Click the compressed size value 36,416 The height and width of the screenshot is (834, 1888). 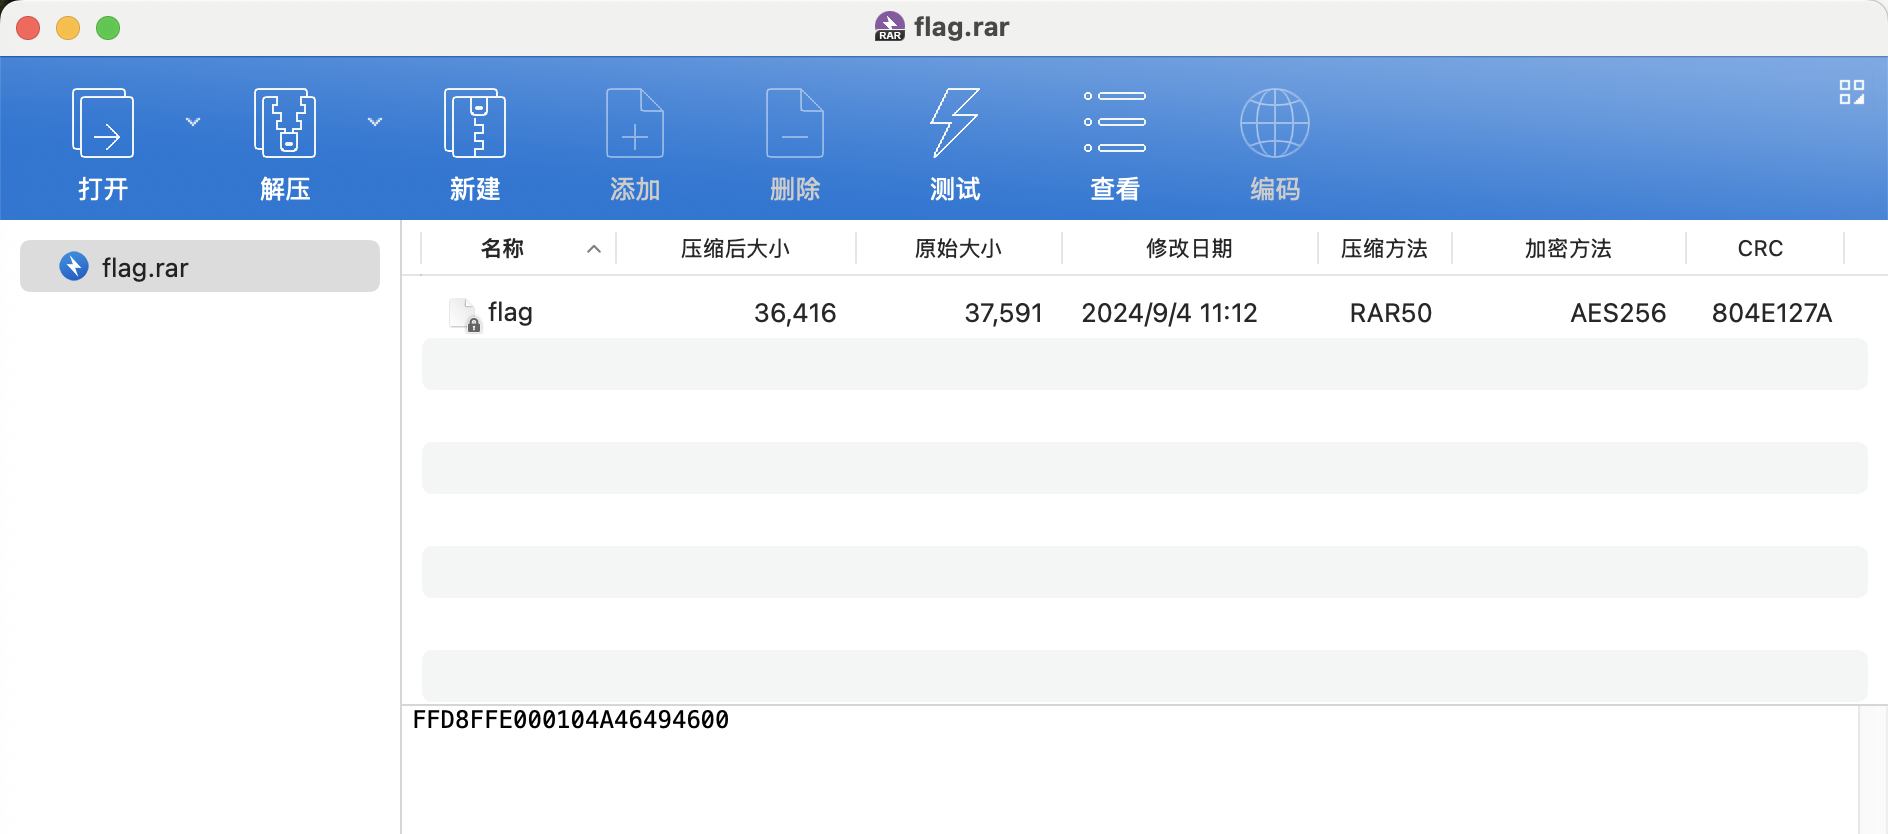pos(795,313)
